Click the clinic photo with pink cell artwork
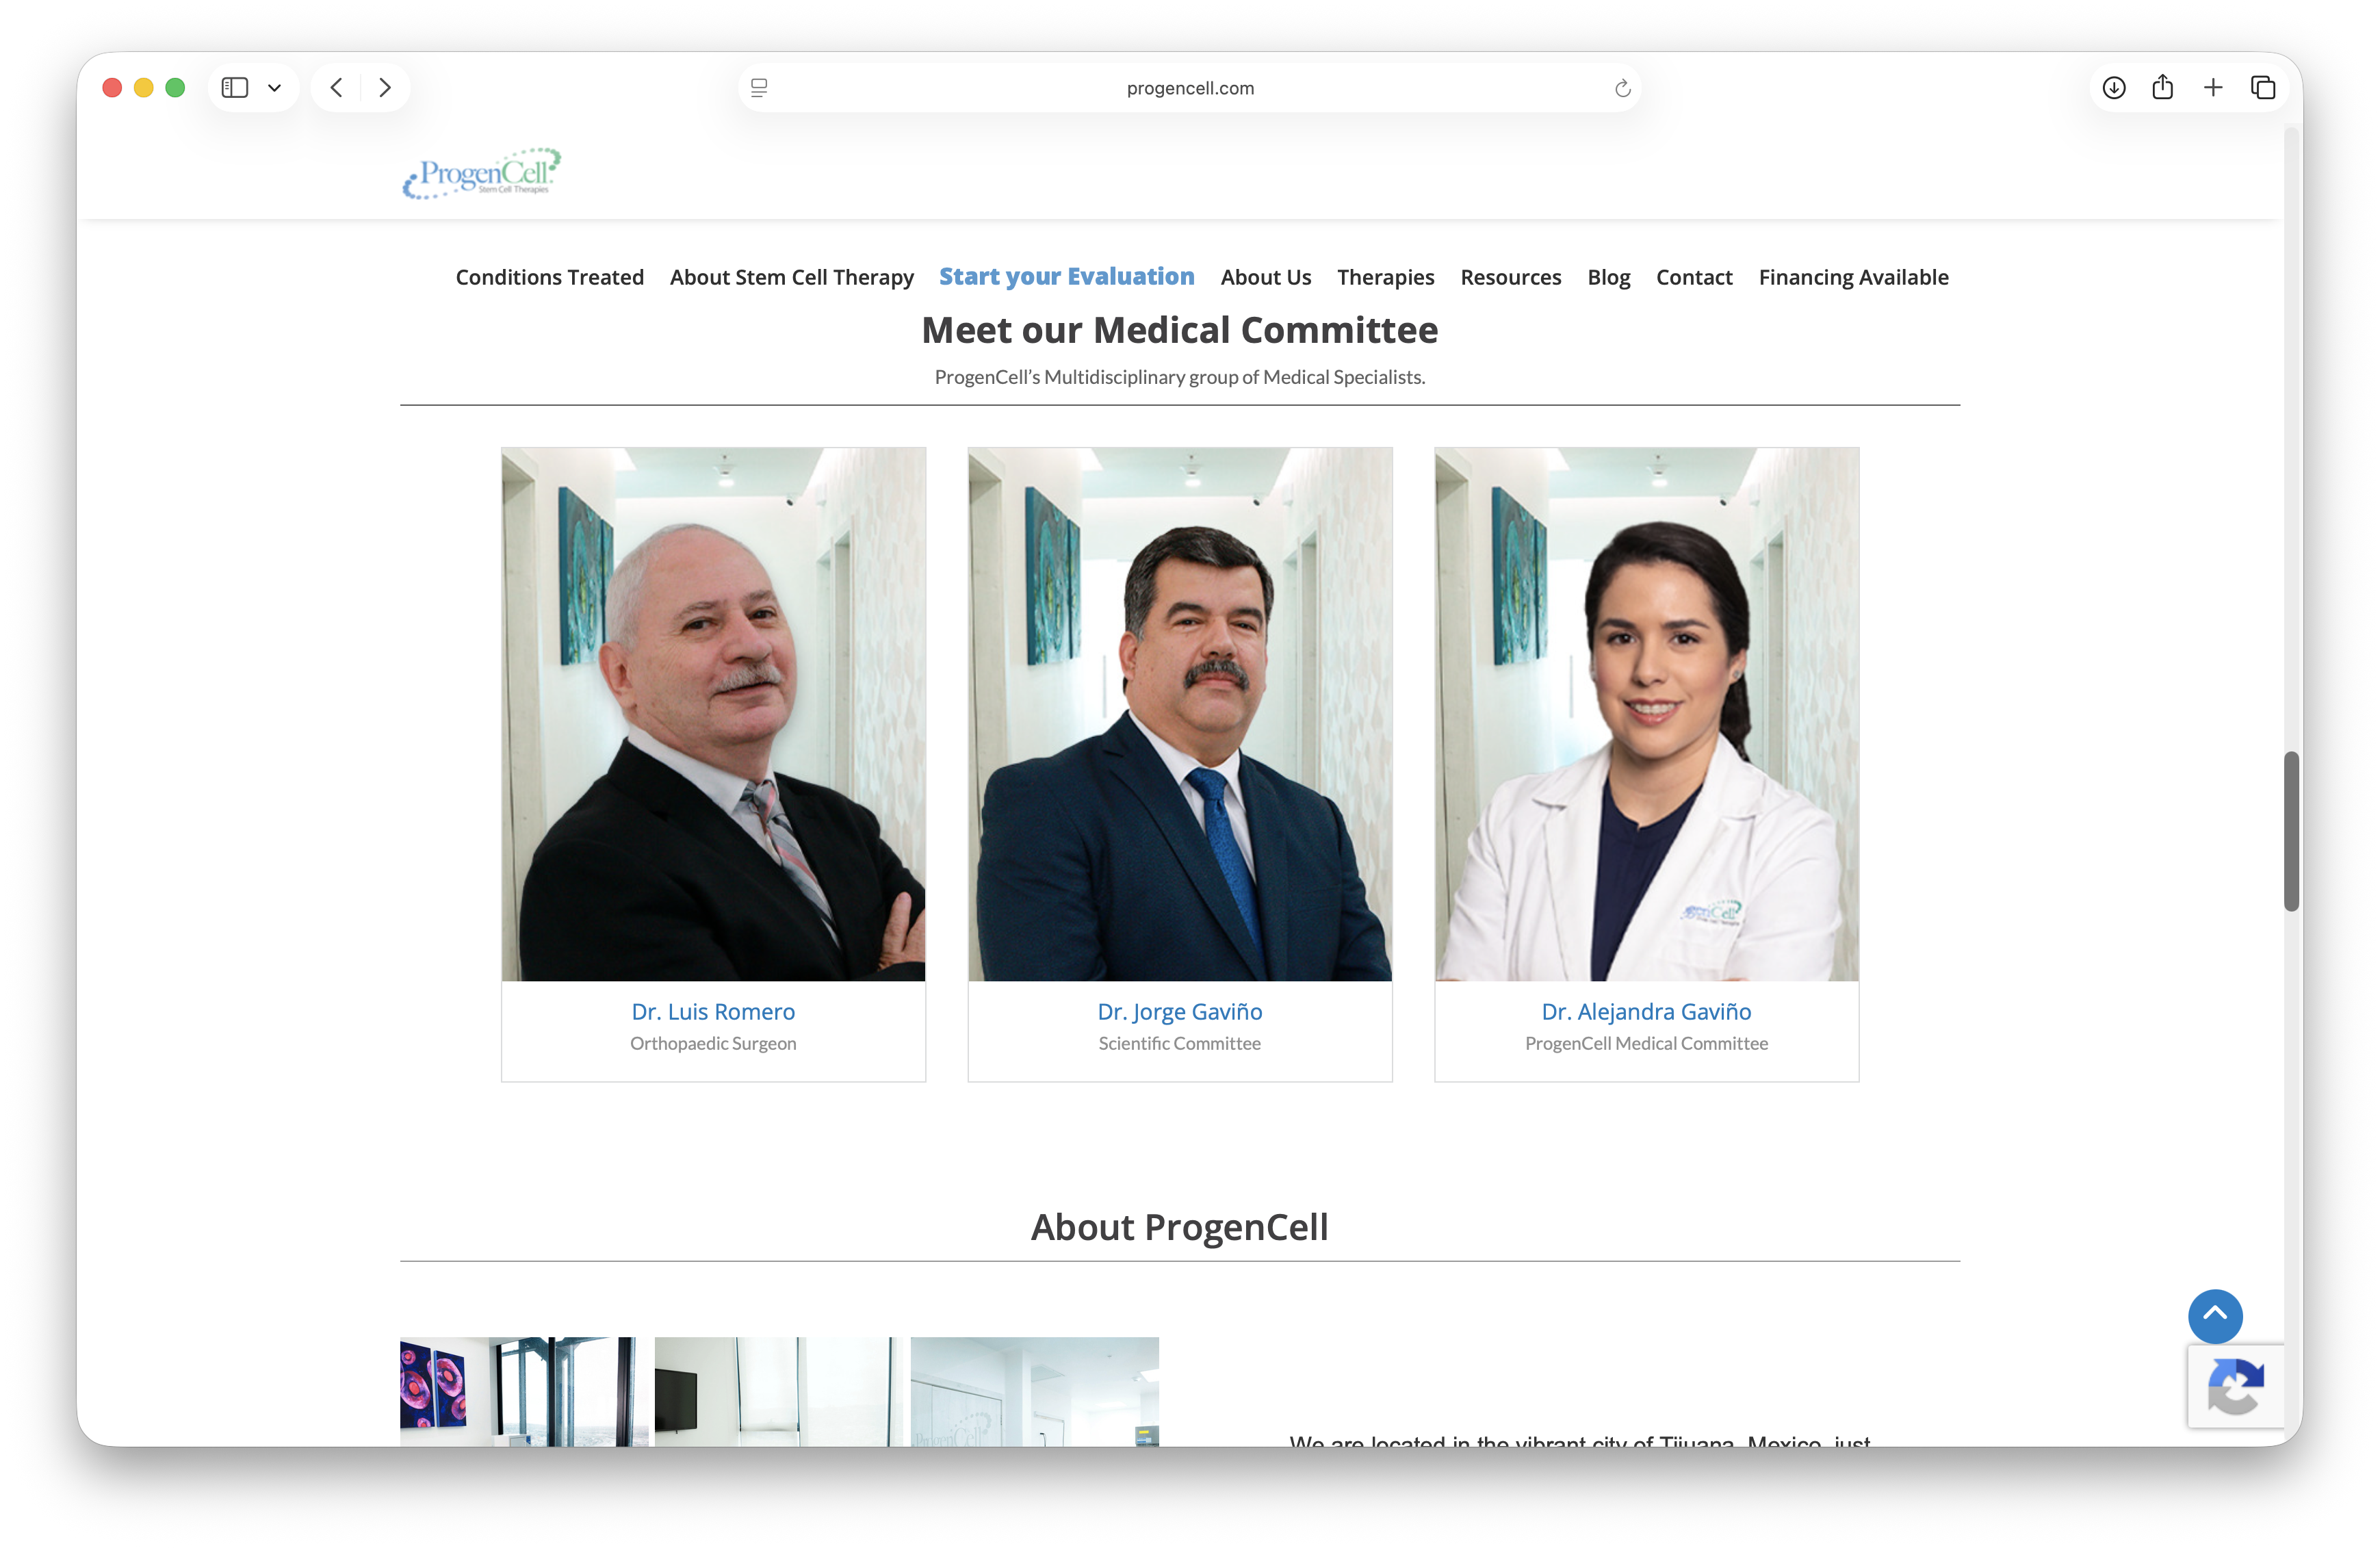2380x1548 pixels. [x=524, y=1391]
